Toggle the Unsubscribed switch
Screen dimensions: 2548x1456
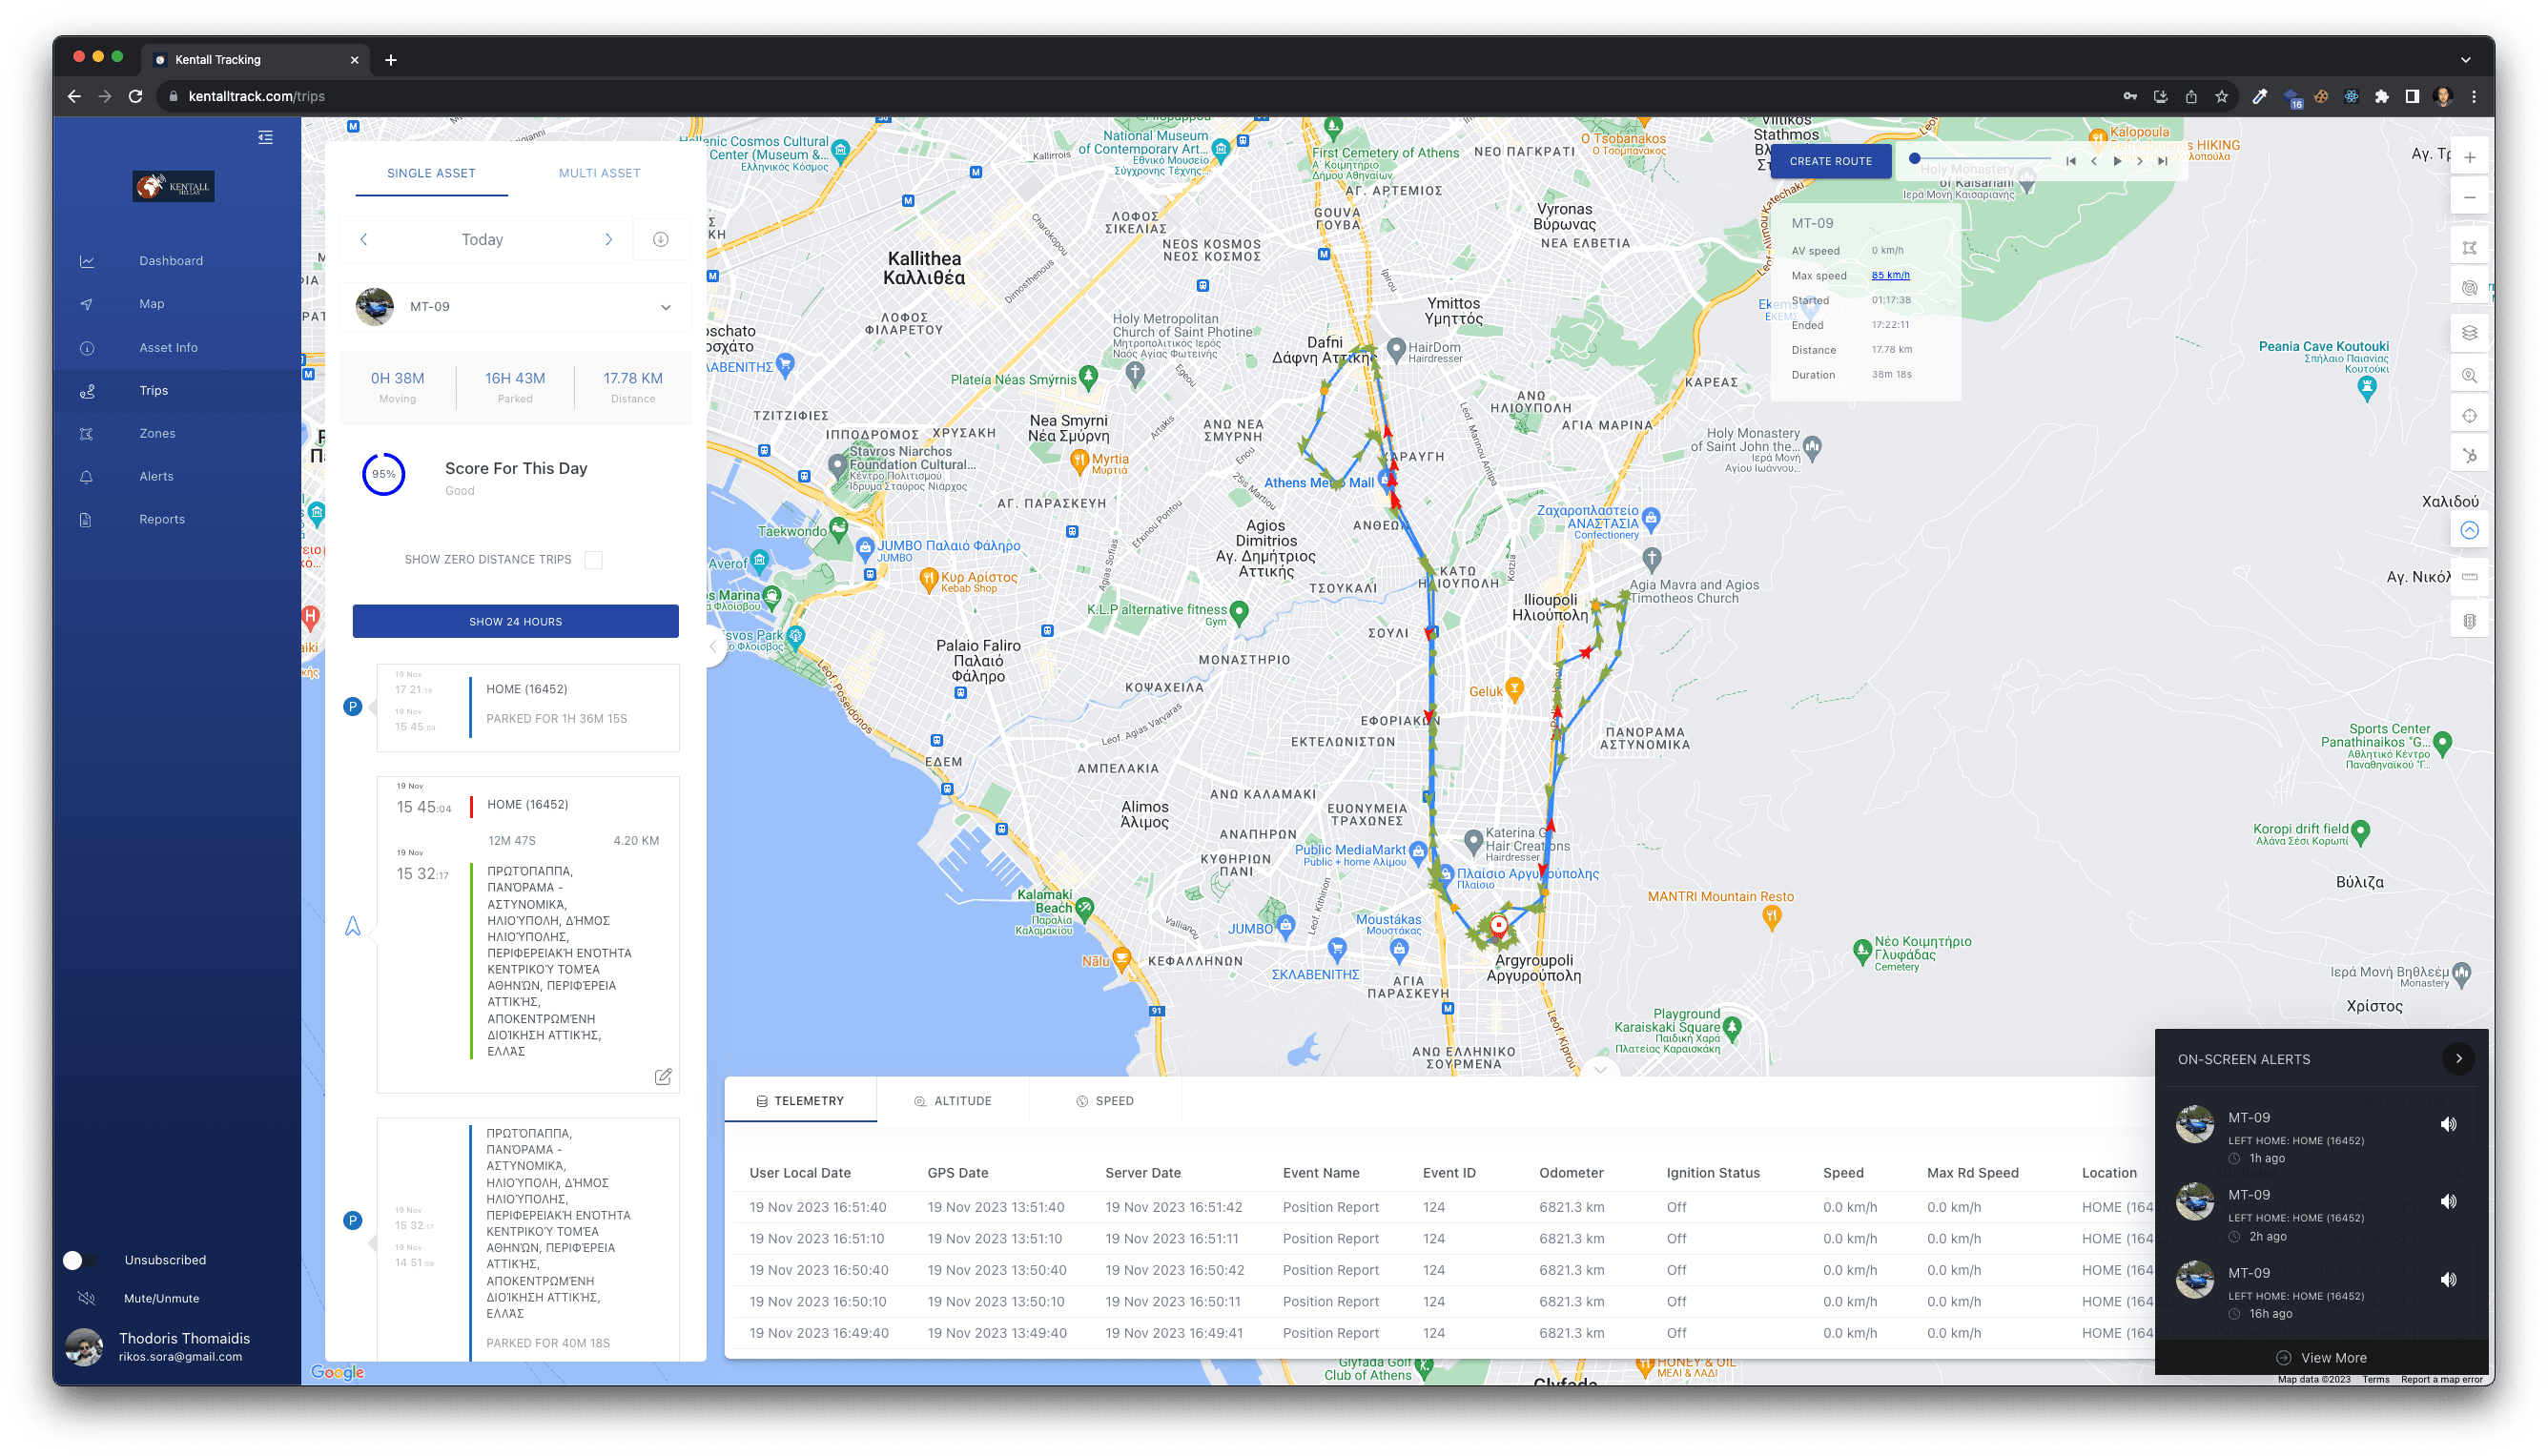pyautogui.click(x=79, y=1260)
